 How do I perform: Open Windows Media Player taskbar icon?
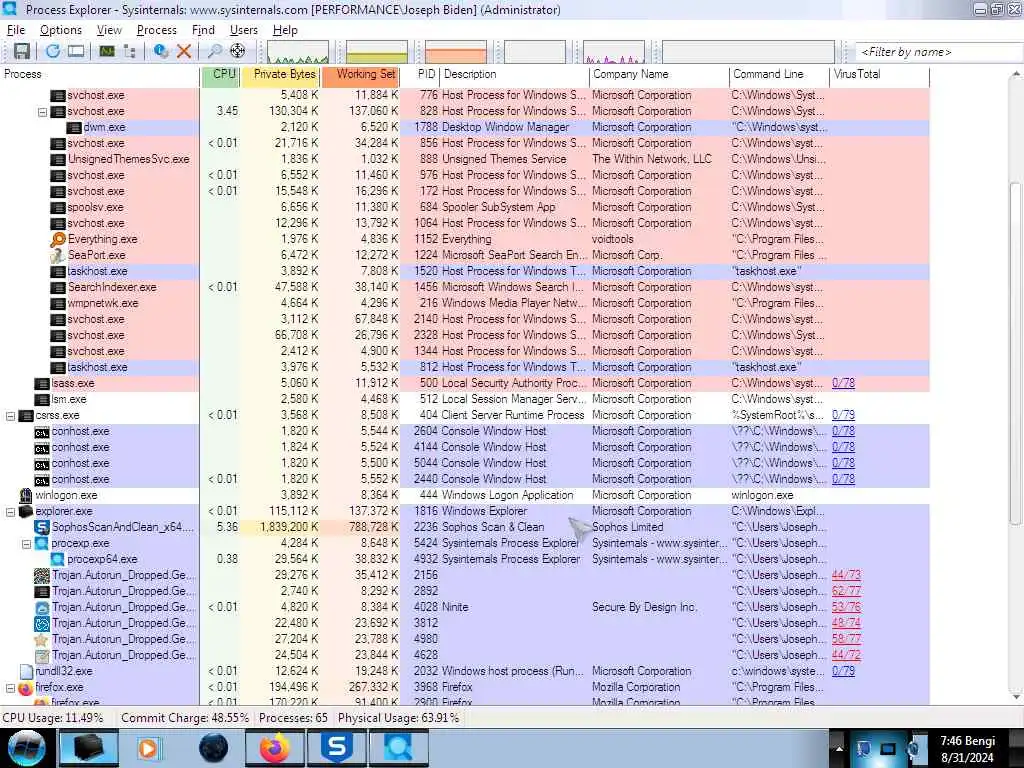148,748
